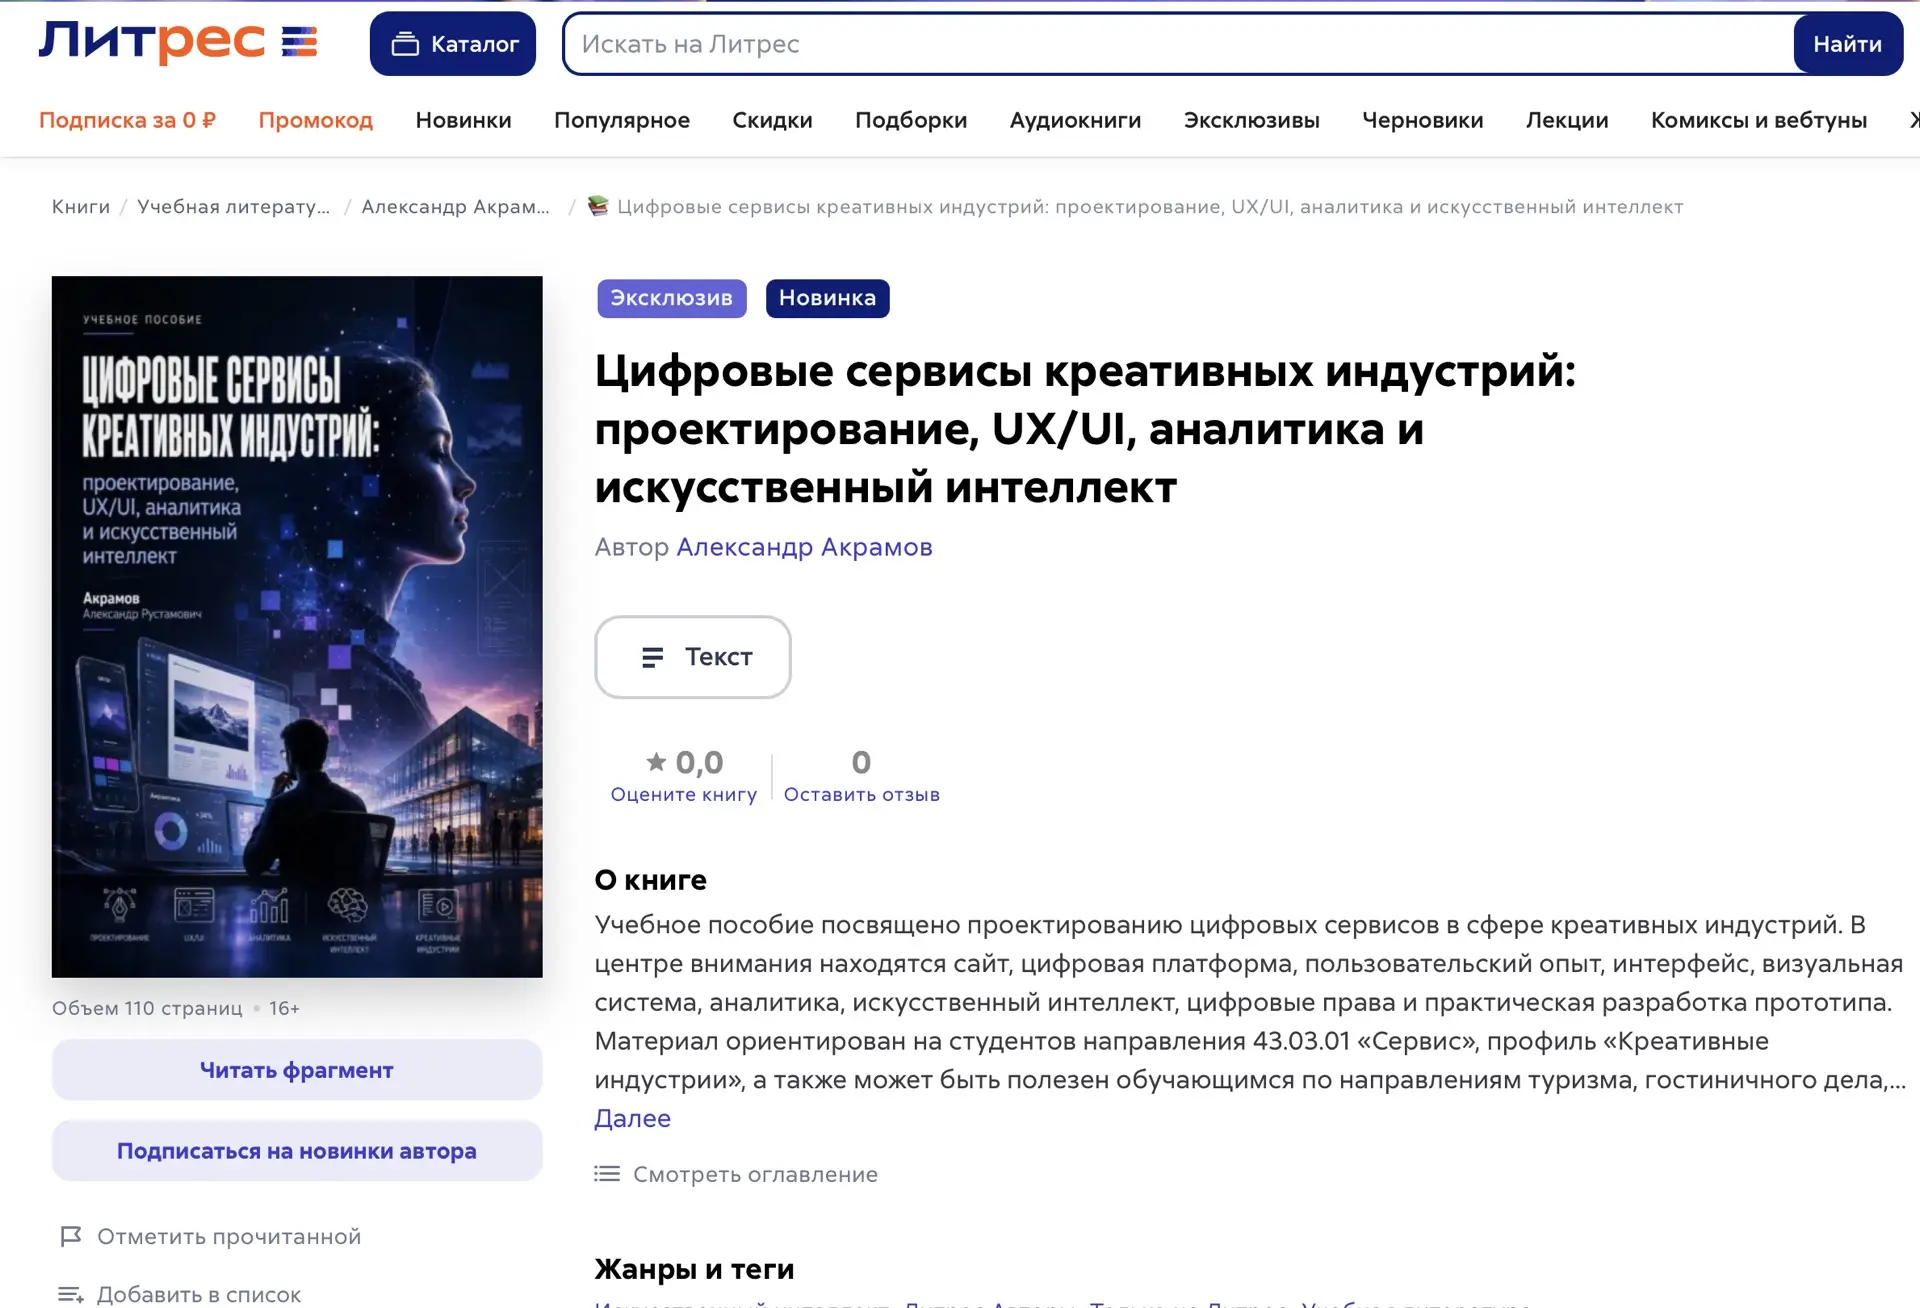
Task: Click Читать фрагмент button
Action: click(x=297, y=1070)
